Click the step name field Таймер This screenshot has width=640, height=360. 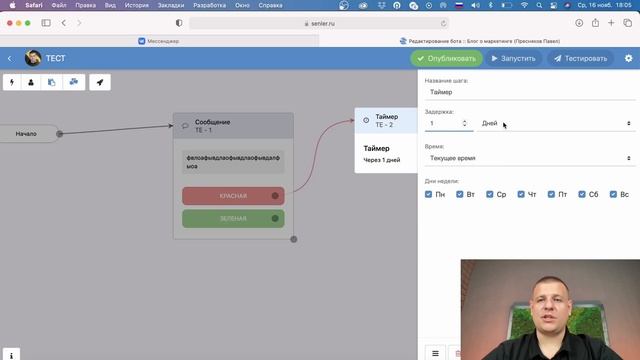pos(530,92)
